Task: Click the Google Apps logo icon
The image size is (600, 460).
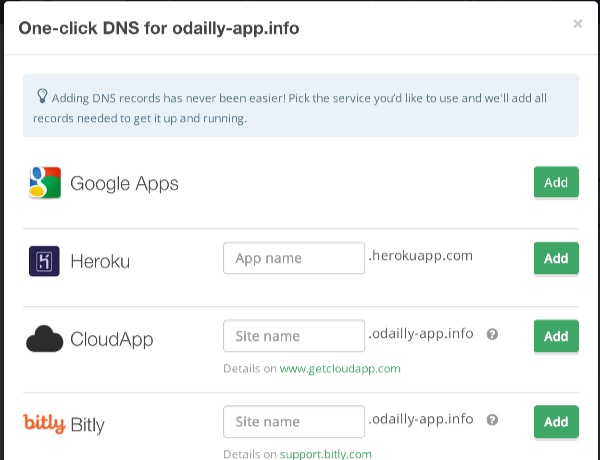Action: pos(45,183)
